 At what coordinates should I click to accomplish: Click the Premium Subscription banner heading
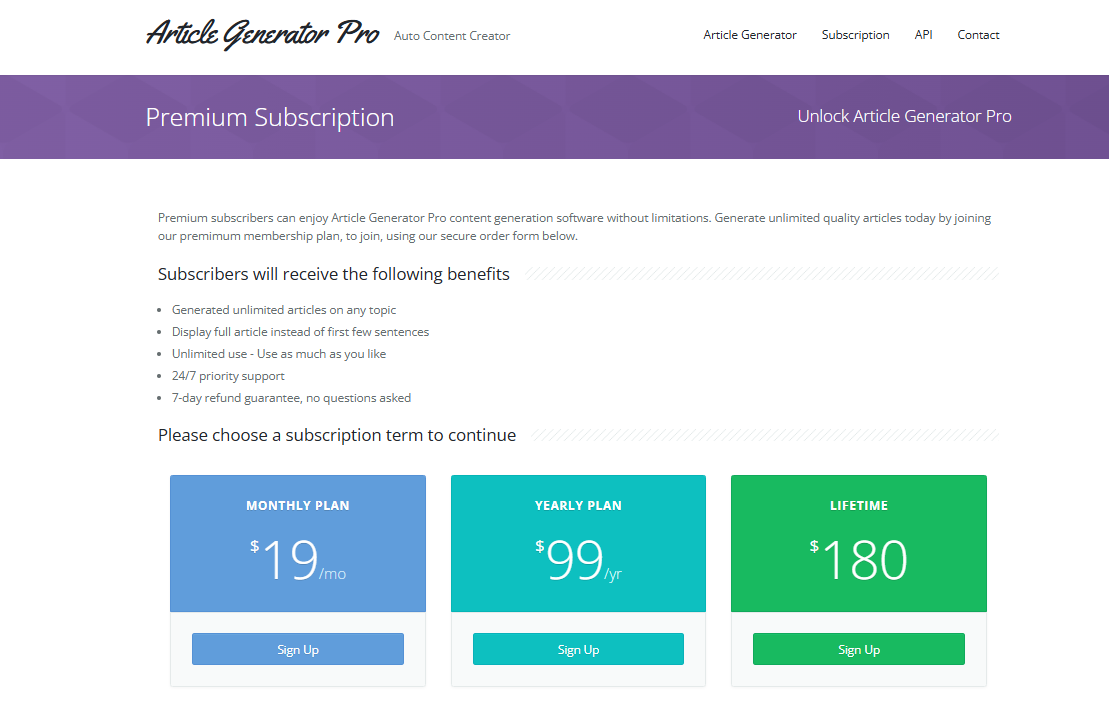pyautogui.click(x=270, y=117)
